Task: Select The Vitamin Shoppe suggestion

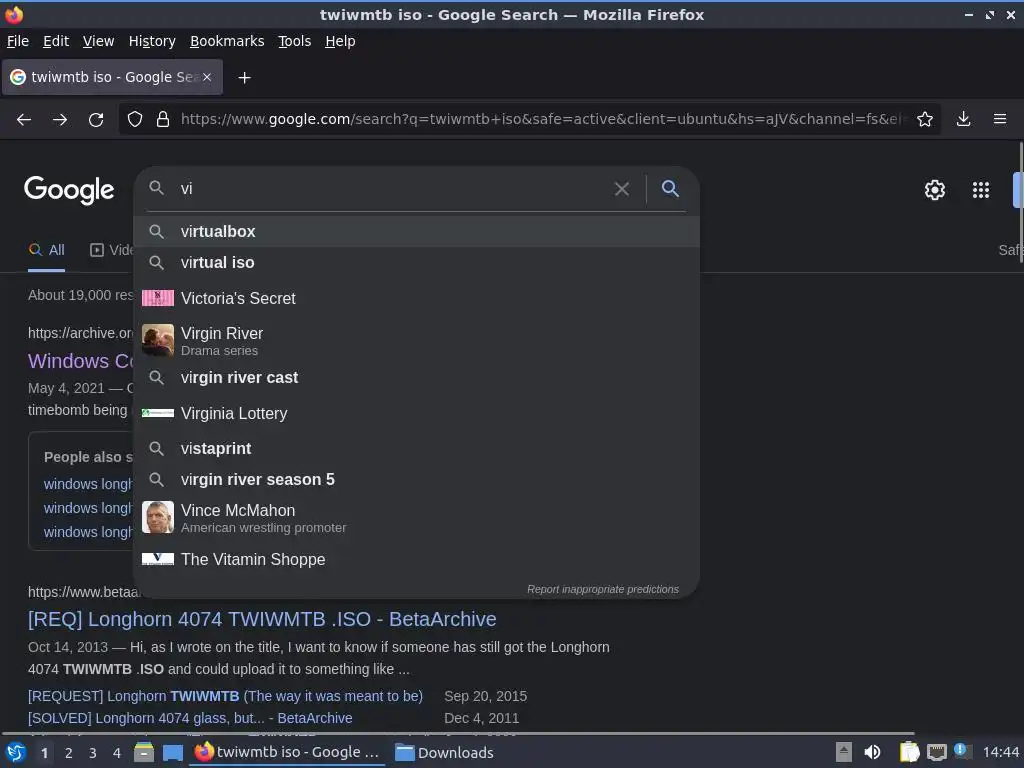Action: tap(416, 560)
